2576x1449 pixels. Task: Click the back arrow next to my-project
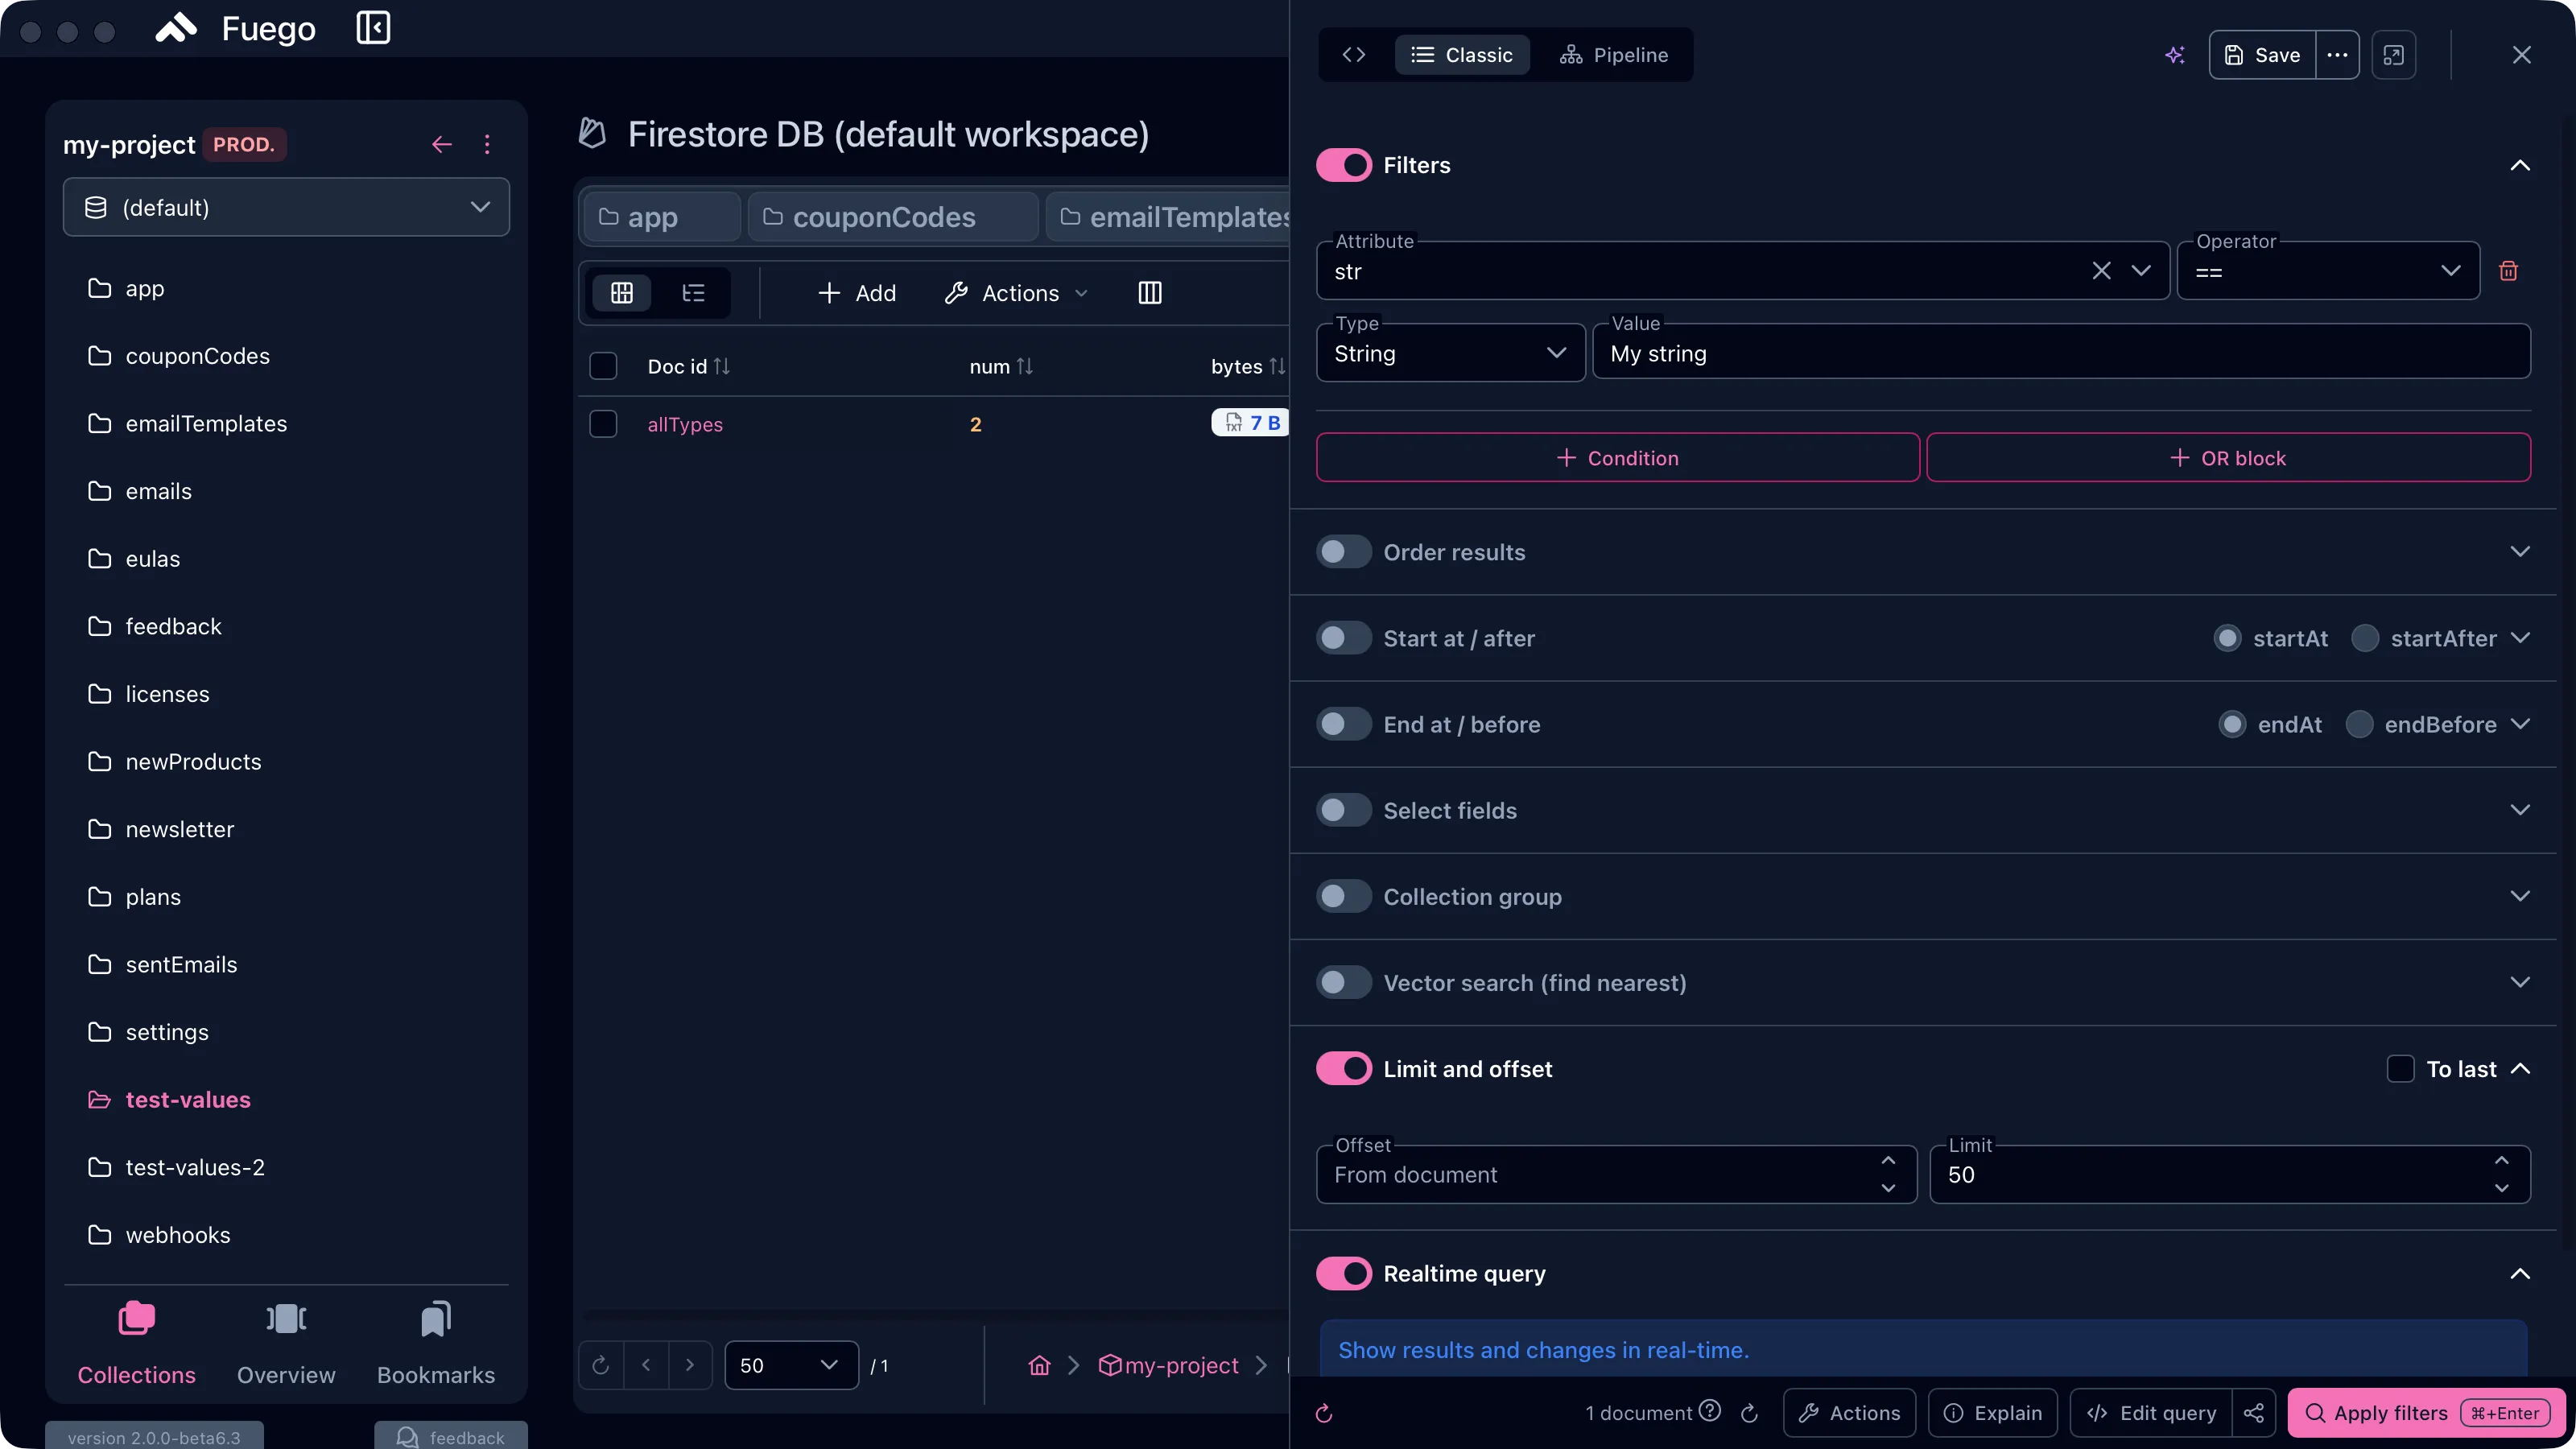click(x=441, y=145)
